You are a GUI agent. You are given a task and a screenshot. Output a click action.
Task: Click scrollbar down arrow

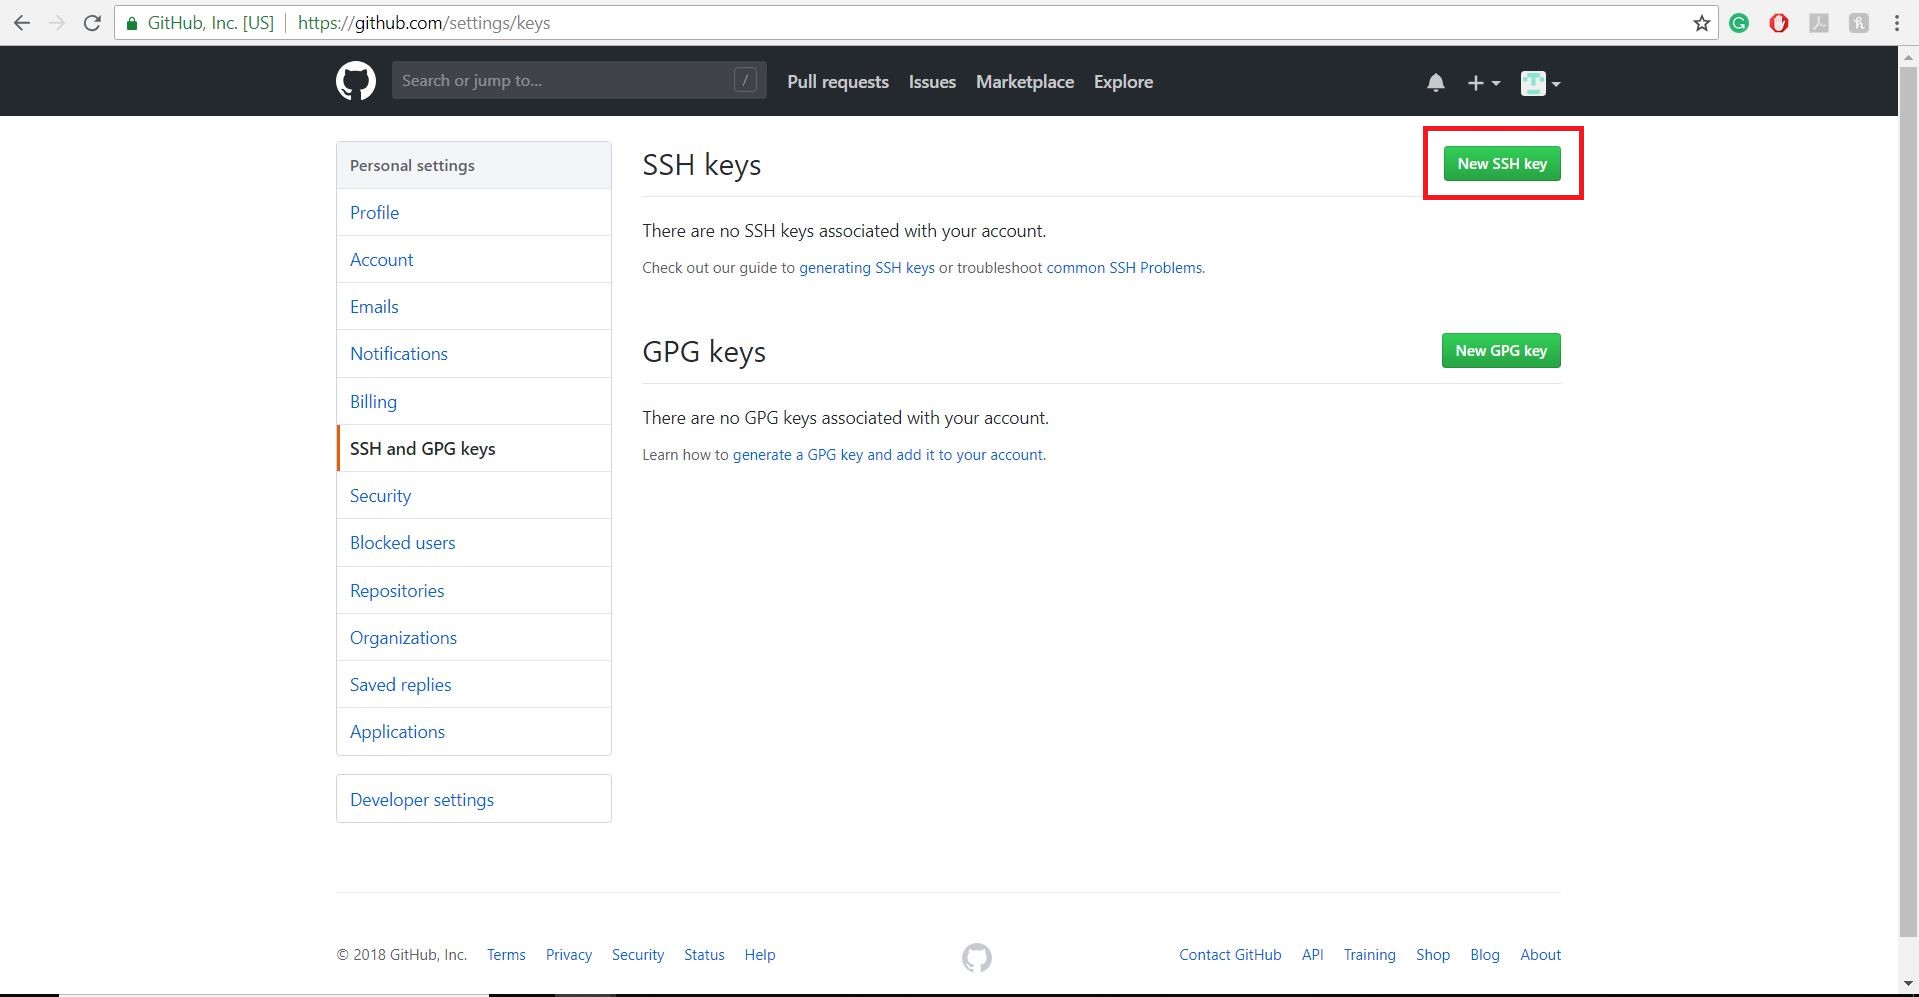pos(1908,984)
